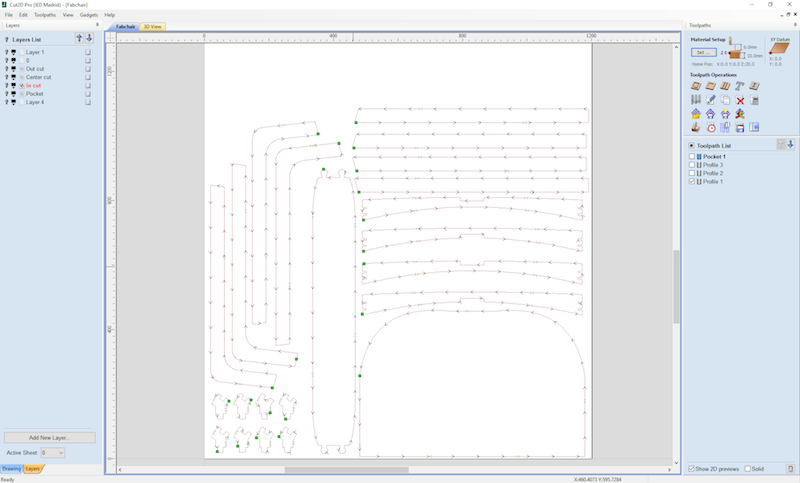Open the Toolpaths menu
800x483 pixels.
coord(45,15)
